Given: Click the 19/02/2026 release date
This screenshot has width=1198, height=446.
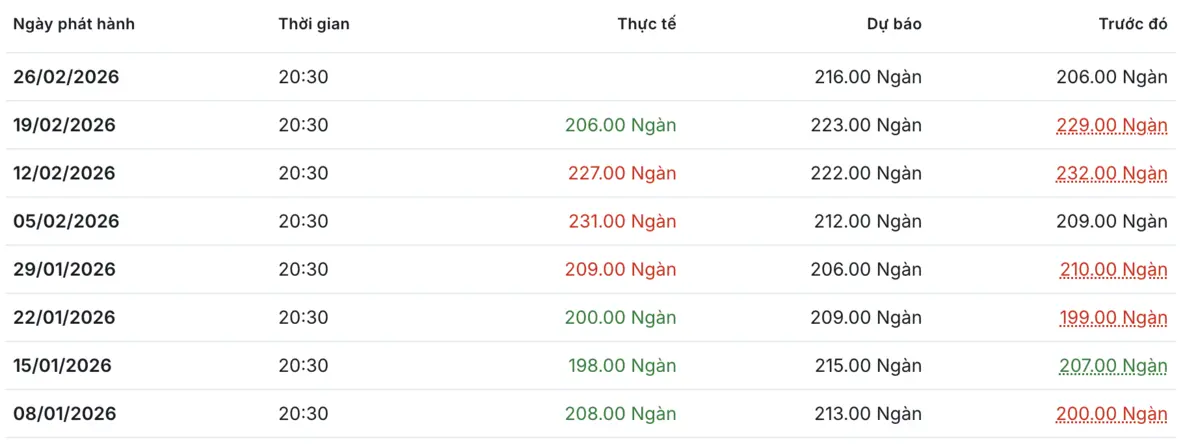Looking at the screenshot, I should (x=64, y=125).
